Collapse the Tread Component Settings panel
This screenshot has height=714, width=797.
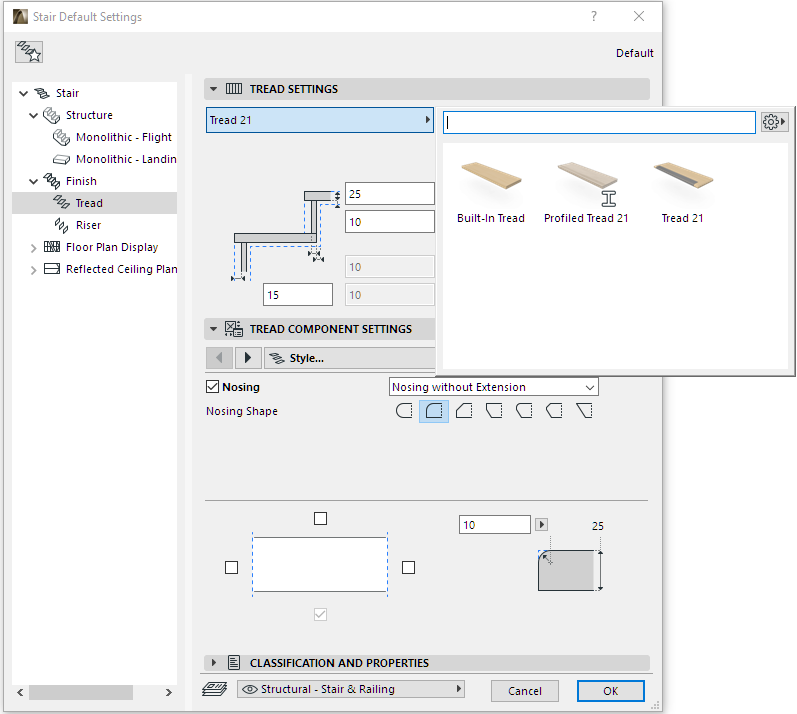tap(213, 329)
